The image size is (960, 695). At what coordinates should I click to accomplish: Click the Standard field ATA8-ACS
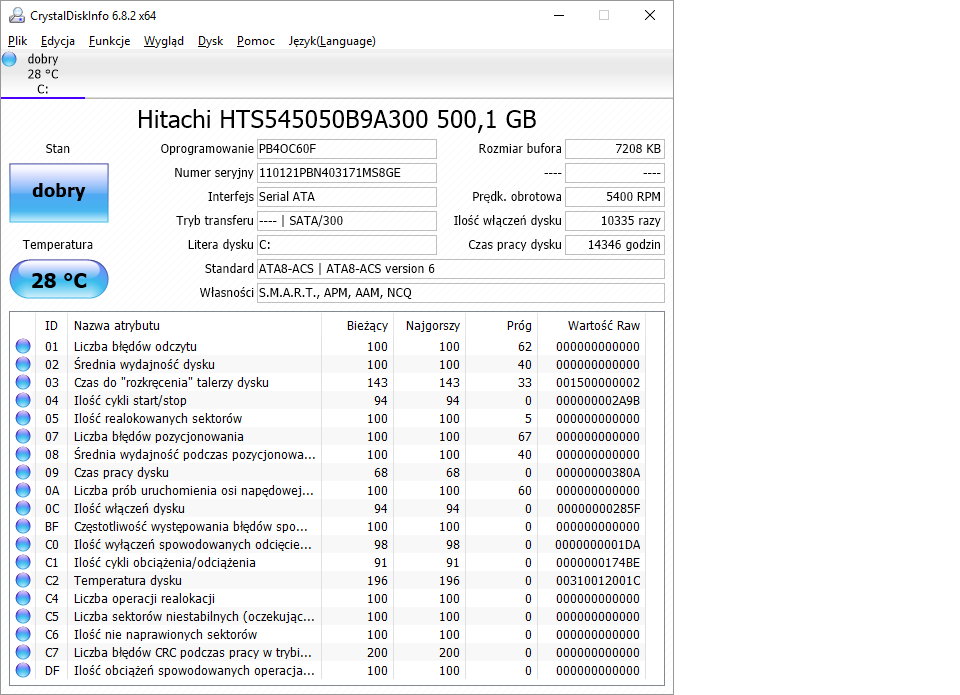pyautogui.click(x=460, y=268)
